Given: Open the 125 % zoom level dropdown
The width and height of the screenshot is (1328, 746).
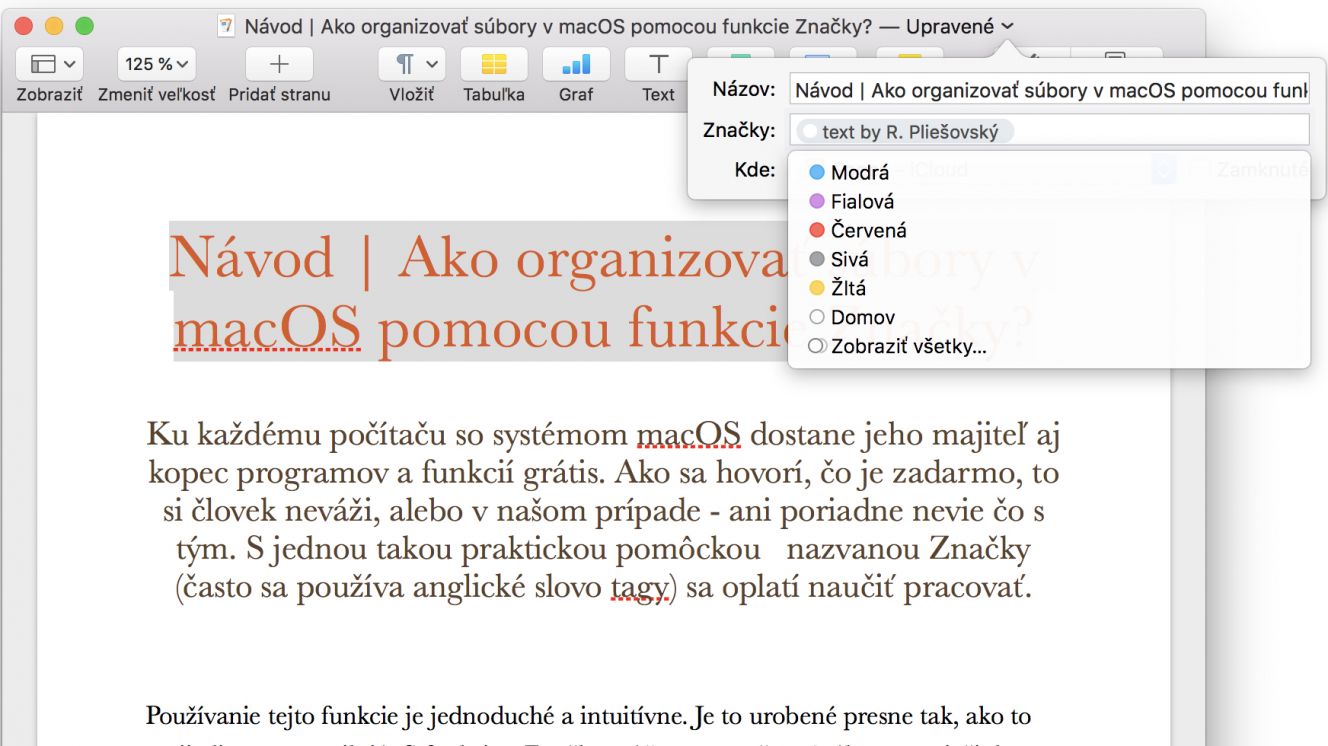Looking at the screenshot, I should point(157,64).
